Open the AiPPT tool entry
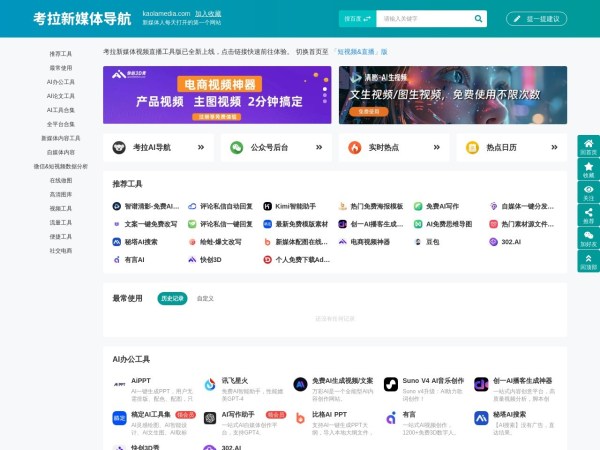 pos(120,385)
